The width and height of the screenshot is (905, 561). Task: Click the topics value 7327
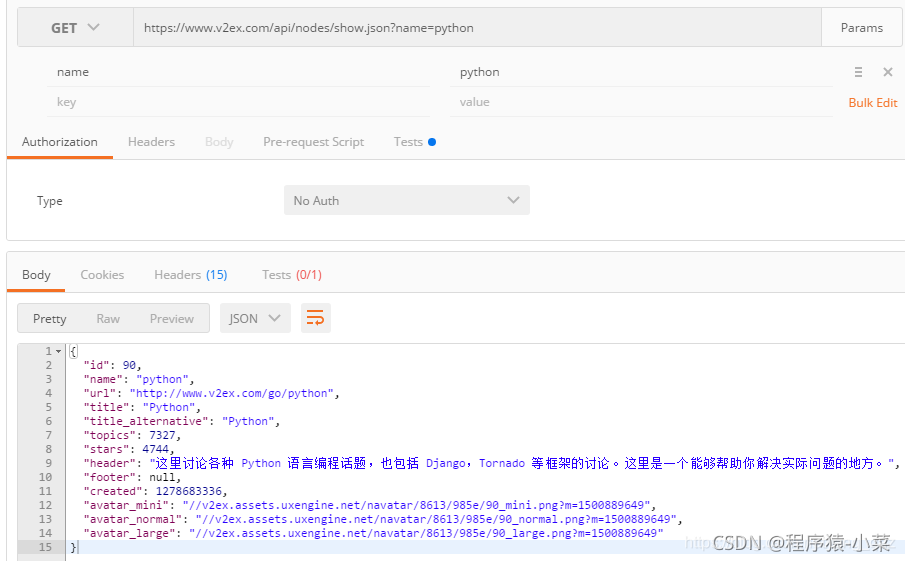pyautogui.click(x=162, y=435)
